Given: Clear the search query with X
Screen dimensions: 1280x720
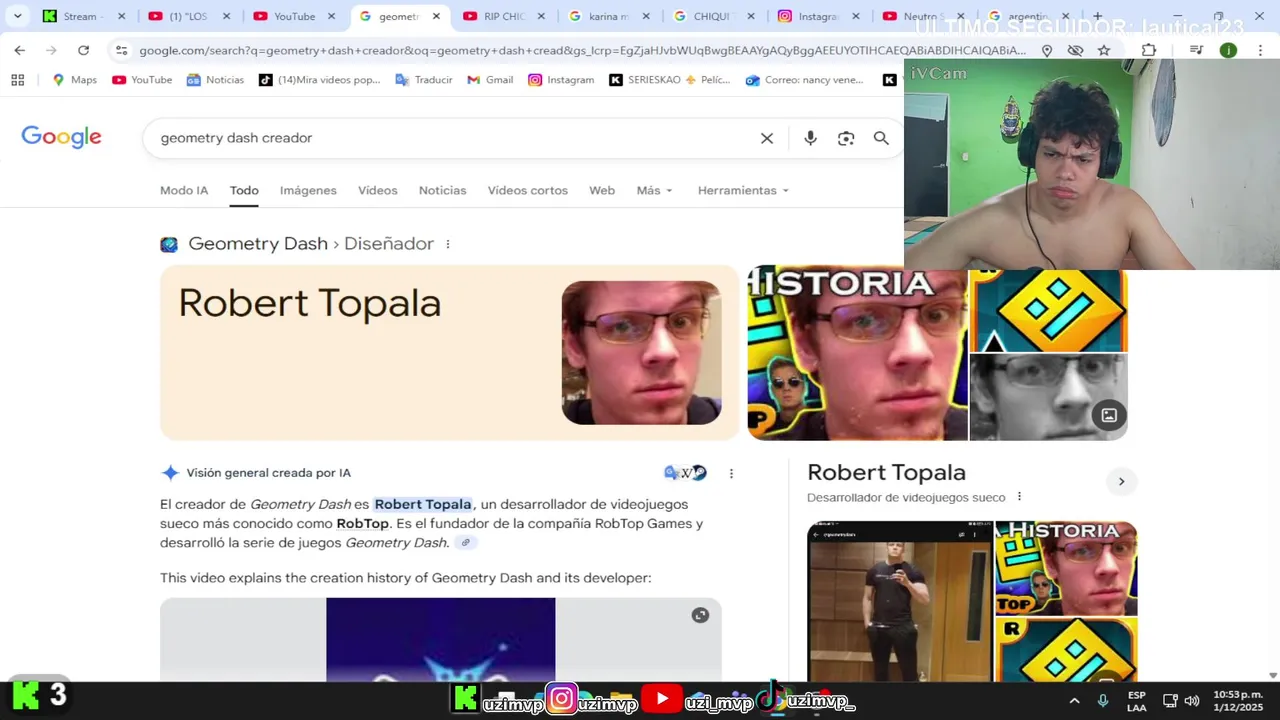Looking at the screenshot, I should coord(767,138).
